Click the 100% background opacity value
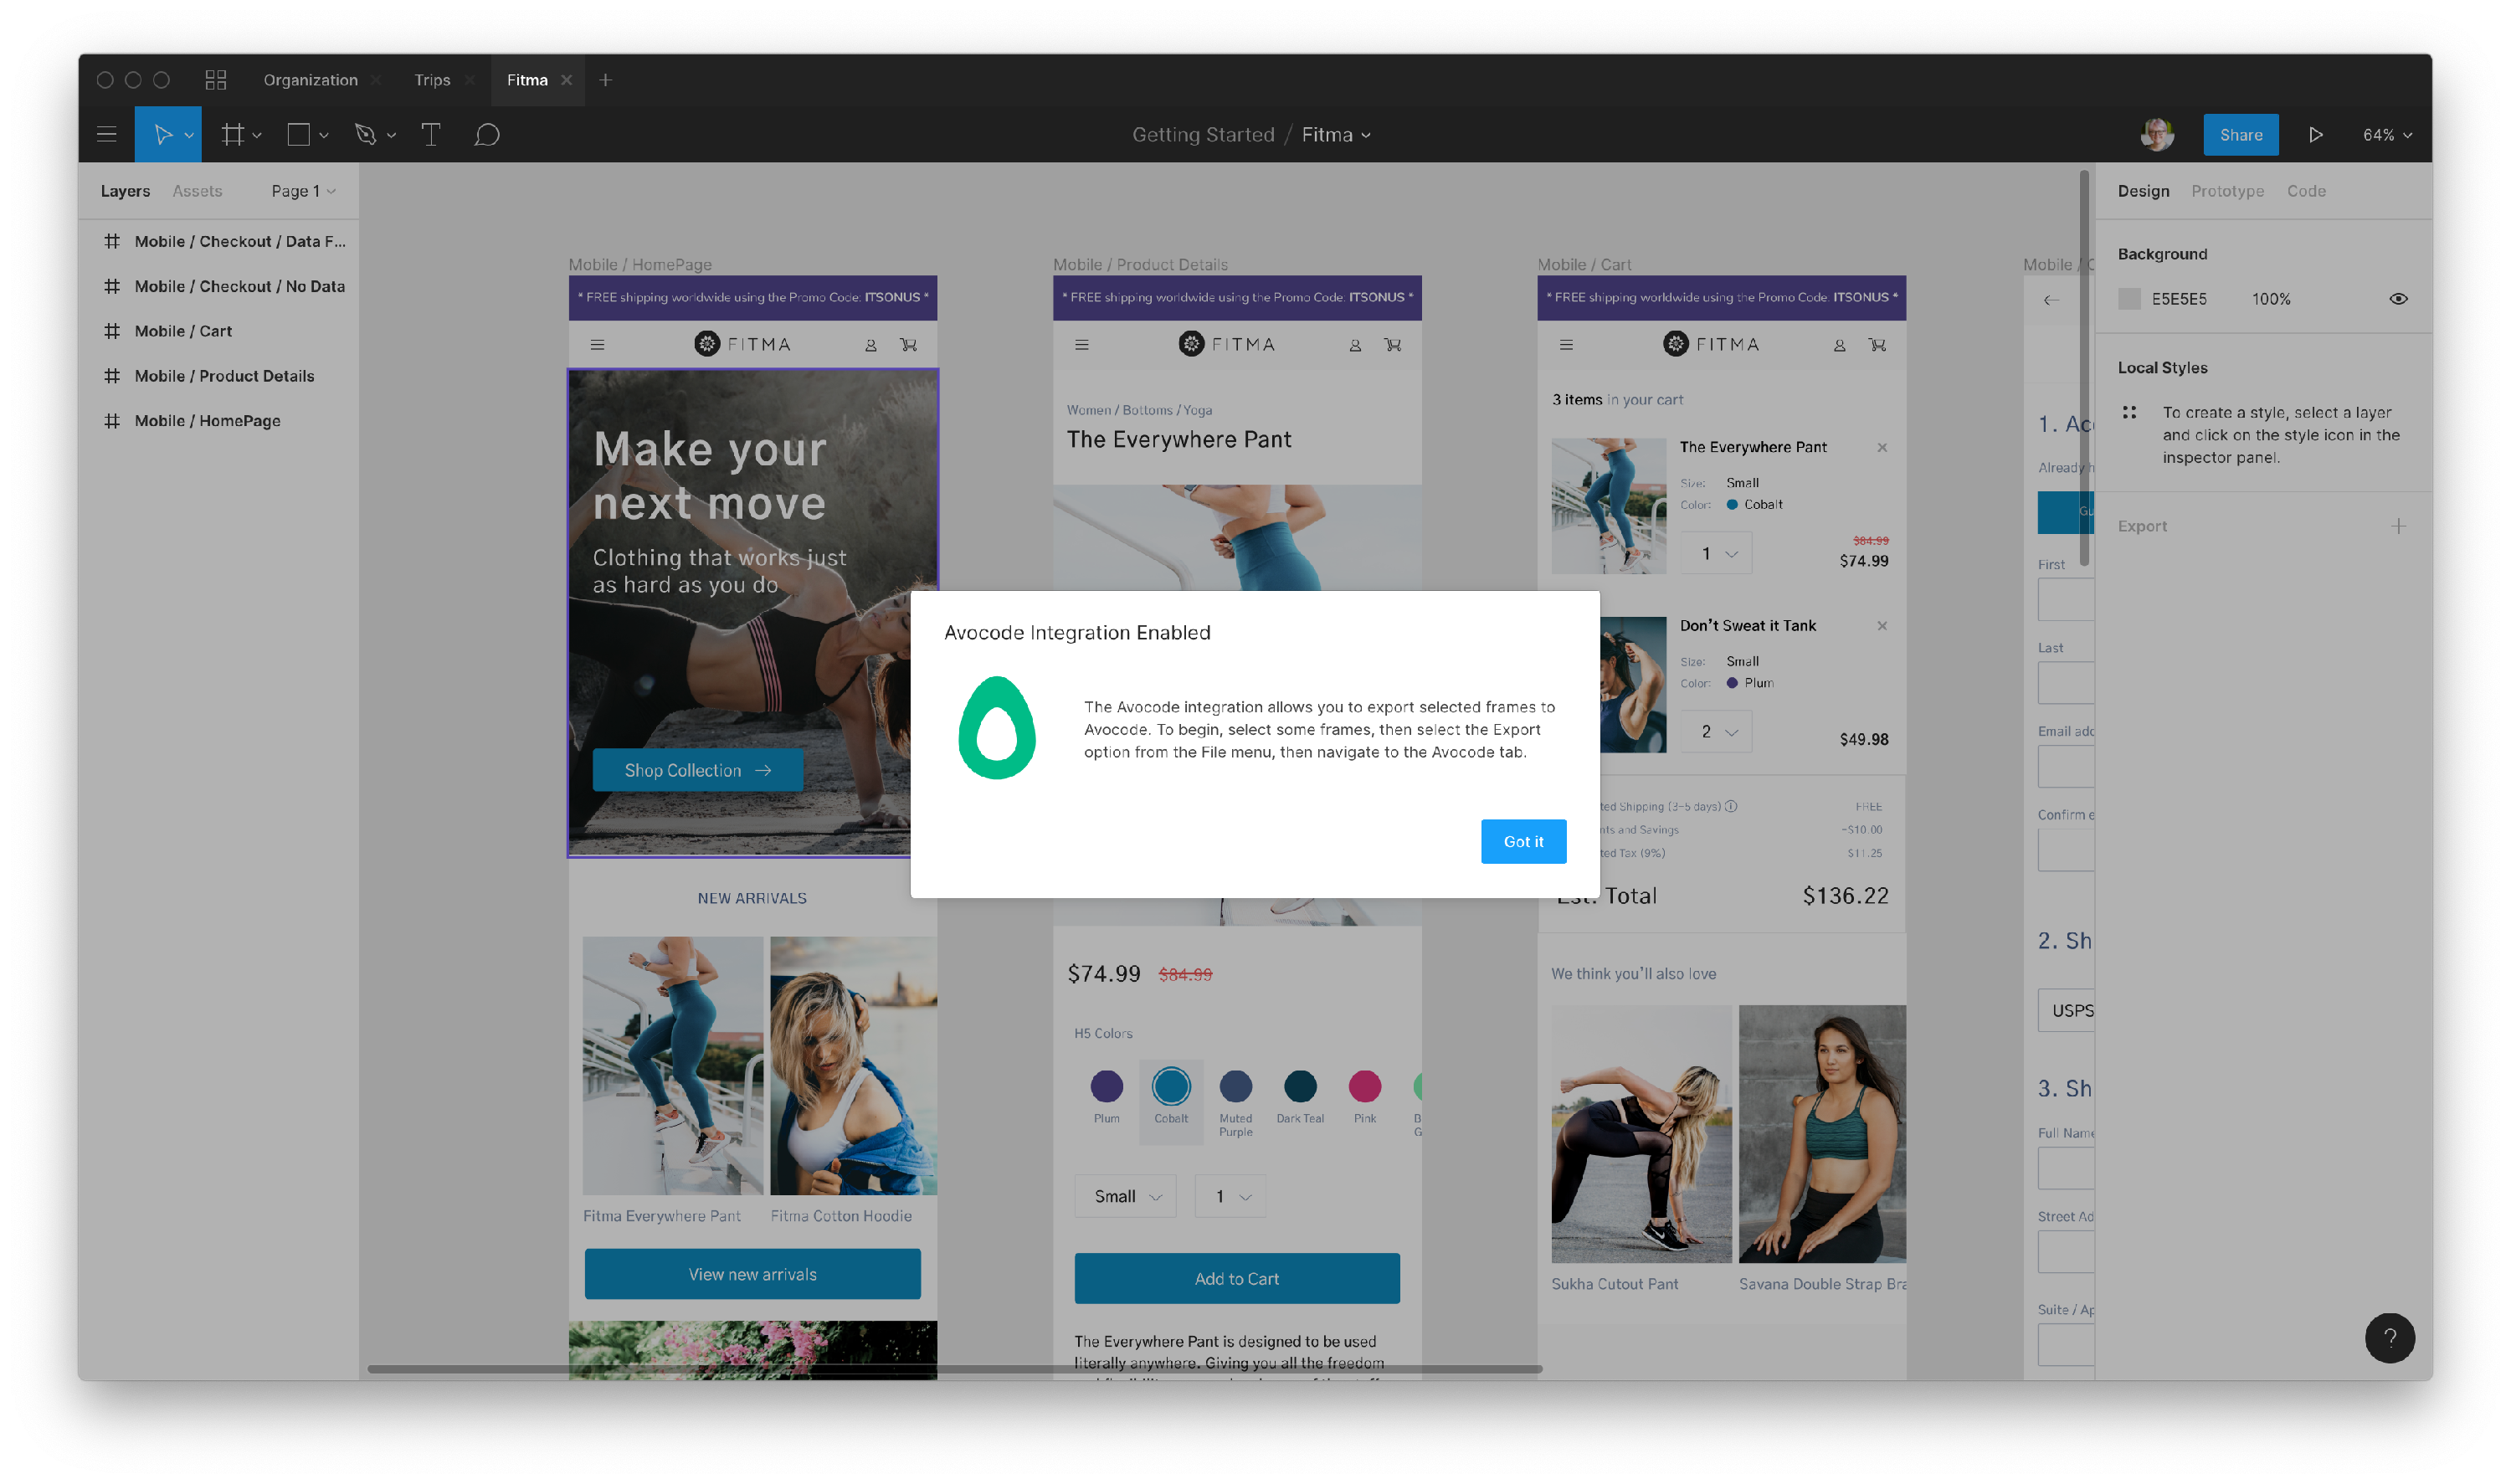 click(x=2270, y=299)
